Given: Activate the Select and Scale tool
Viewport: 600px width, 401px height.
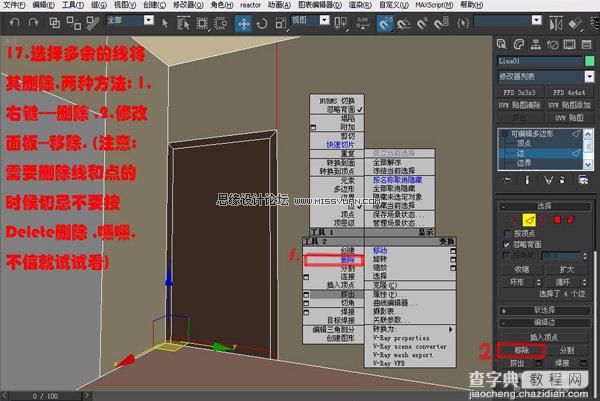Looking at the screenshot, I should tap(281, 24).
